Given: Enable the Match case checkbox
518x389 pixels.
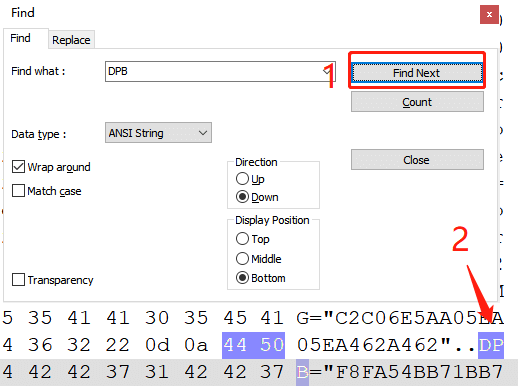Looking at the screenshot, I should pos(18,191).
